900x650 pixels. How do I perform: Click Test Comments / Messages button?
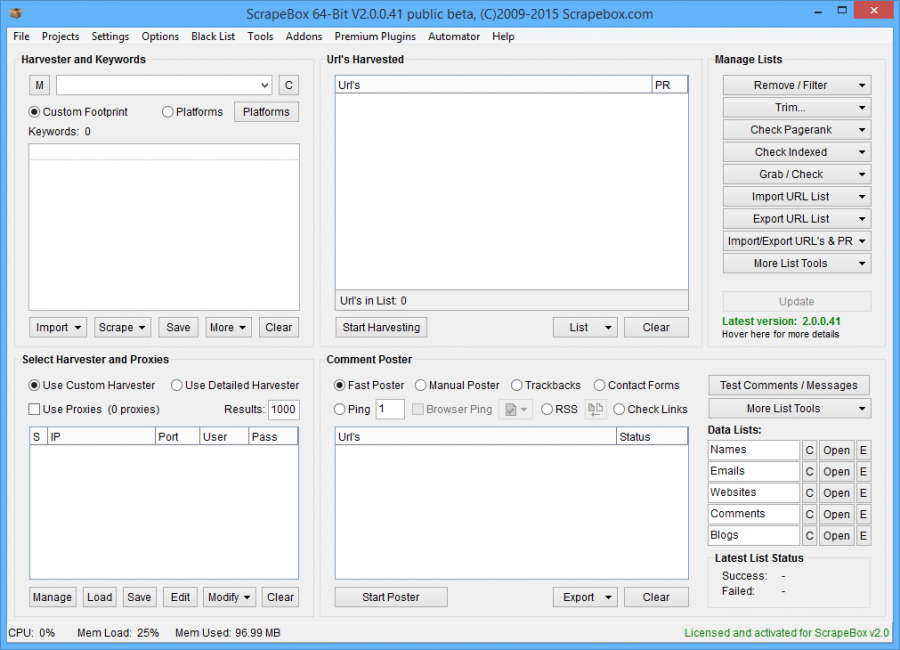pyautogui.click(x=789, y=385)
